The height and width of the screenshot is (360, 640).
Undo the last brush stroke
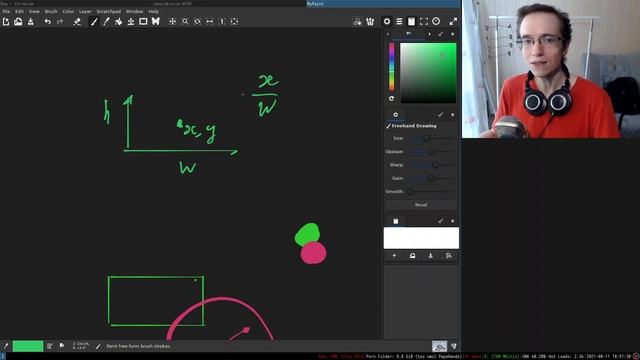tap(48, 22)
